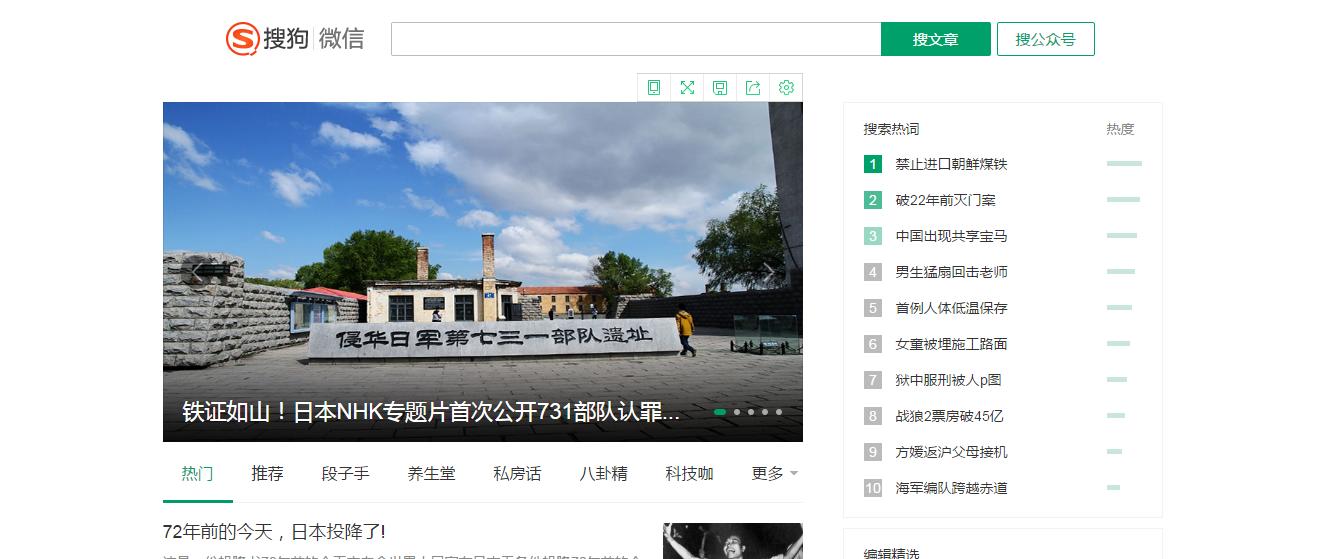
Task: Click the Sogou Weixin logo
Action: 295,39
